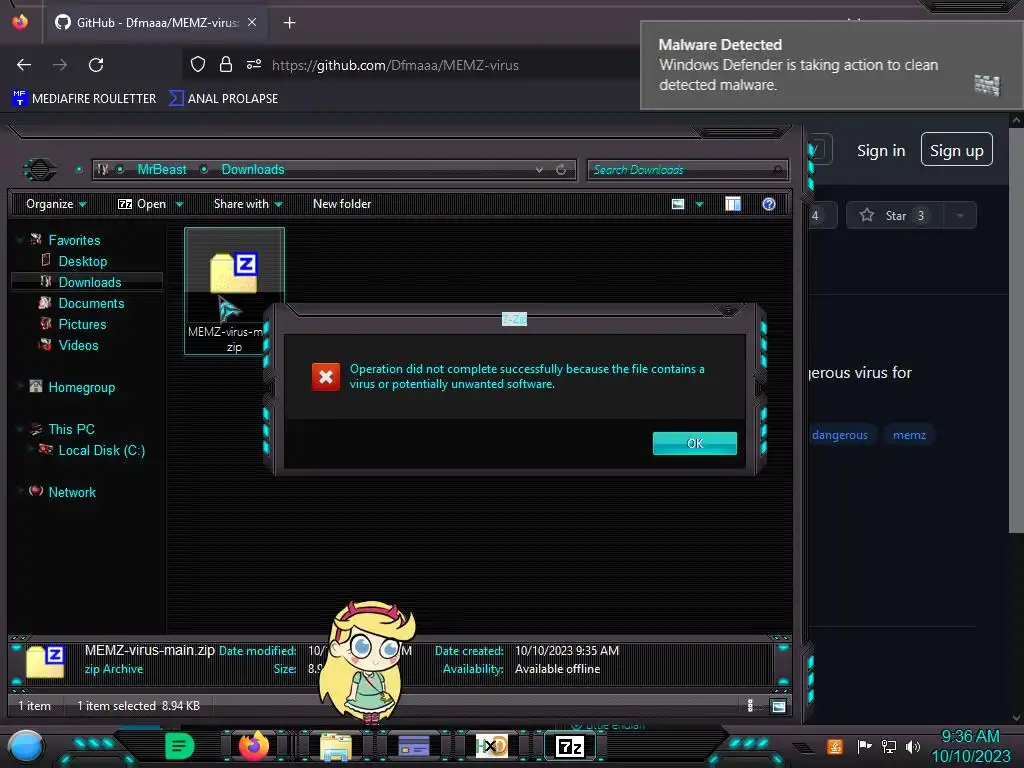Click the search magnifier icon in Explorer
This screenshot has height=768, width=1024.
(777, 170)
